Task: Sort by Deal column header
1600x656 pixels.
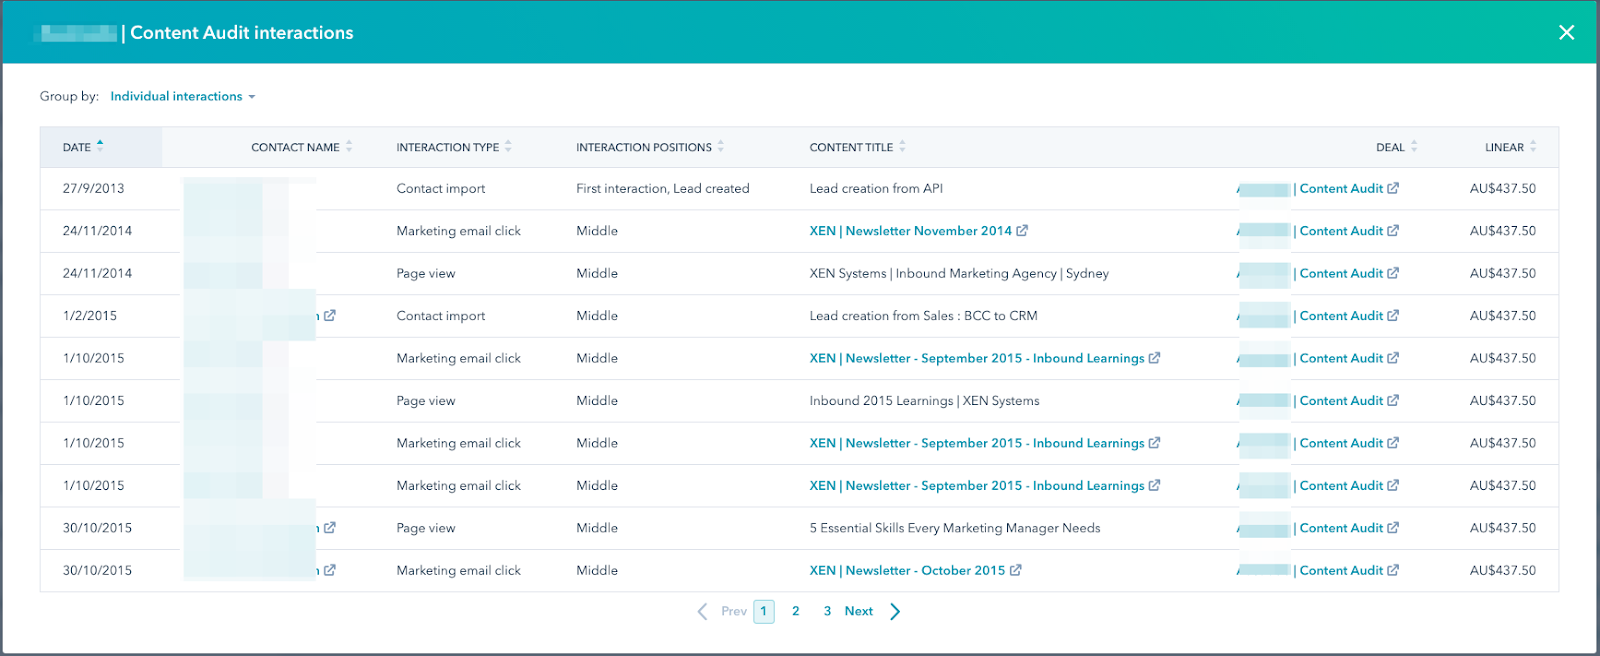Action: (1390, 147)
